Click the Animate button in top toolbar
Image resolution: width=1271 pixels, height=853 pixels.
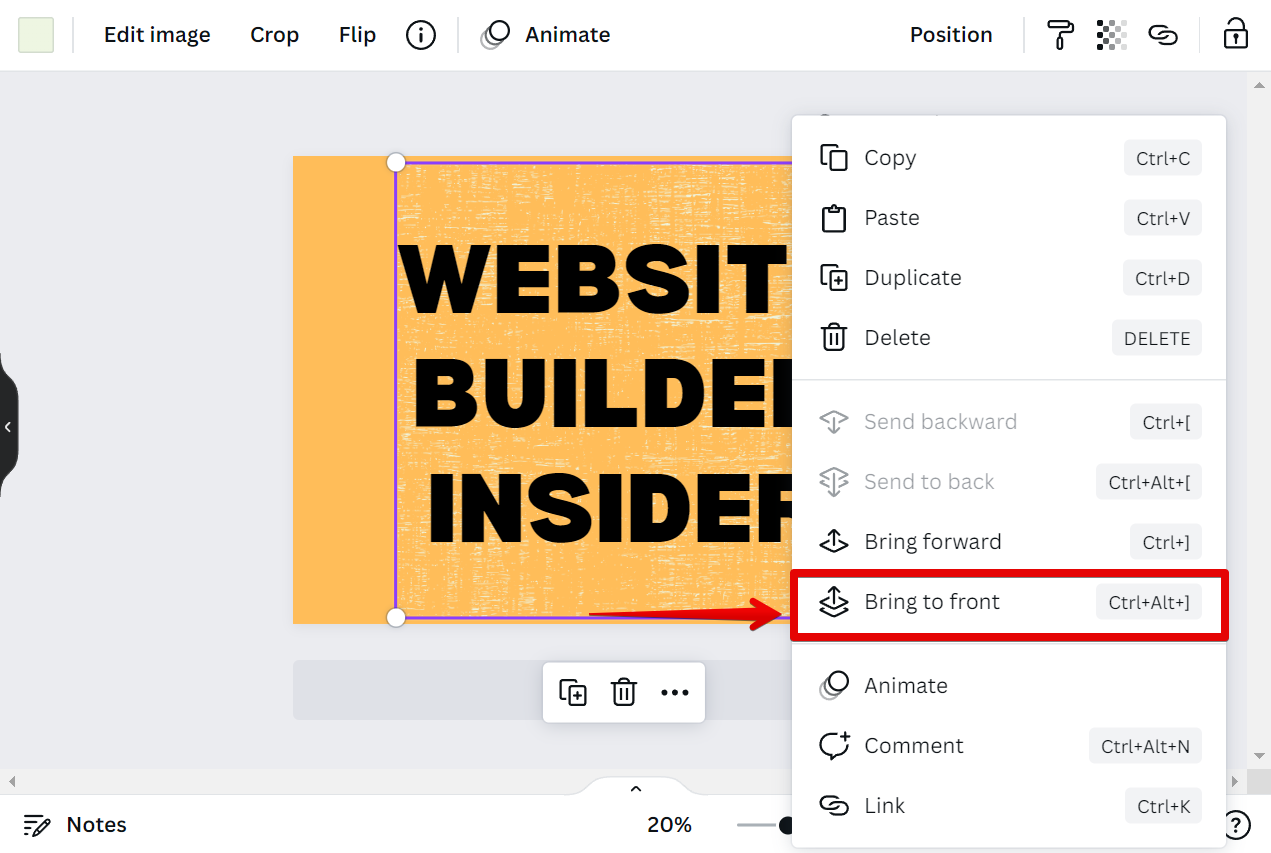point(547,35)
